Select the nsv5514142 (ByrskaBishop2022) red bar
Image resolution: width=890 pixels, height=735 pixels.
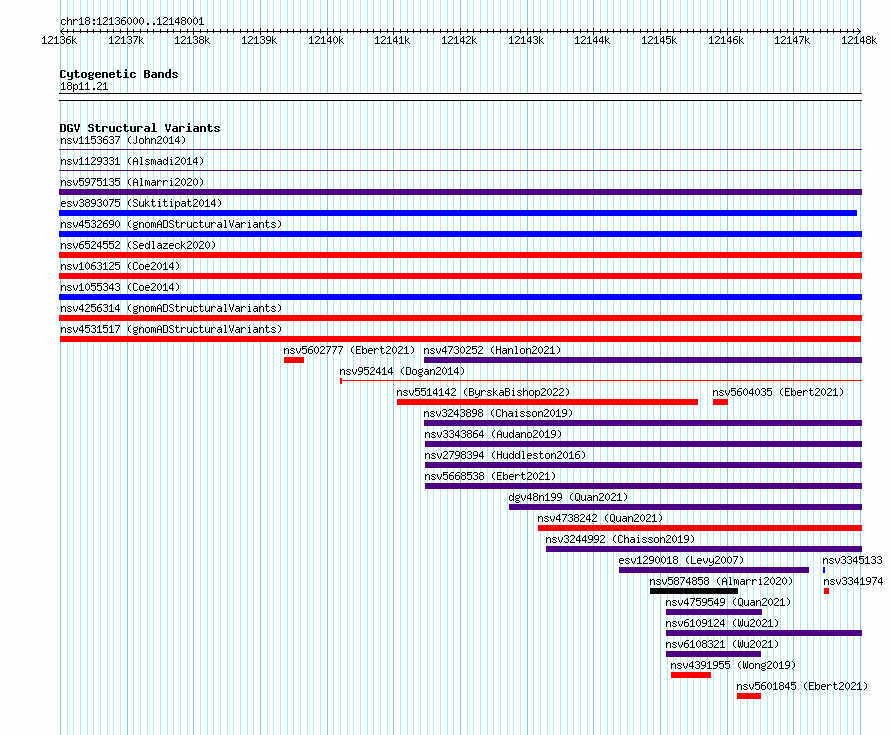547,402
